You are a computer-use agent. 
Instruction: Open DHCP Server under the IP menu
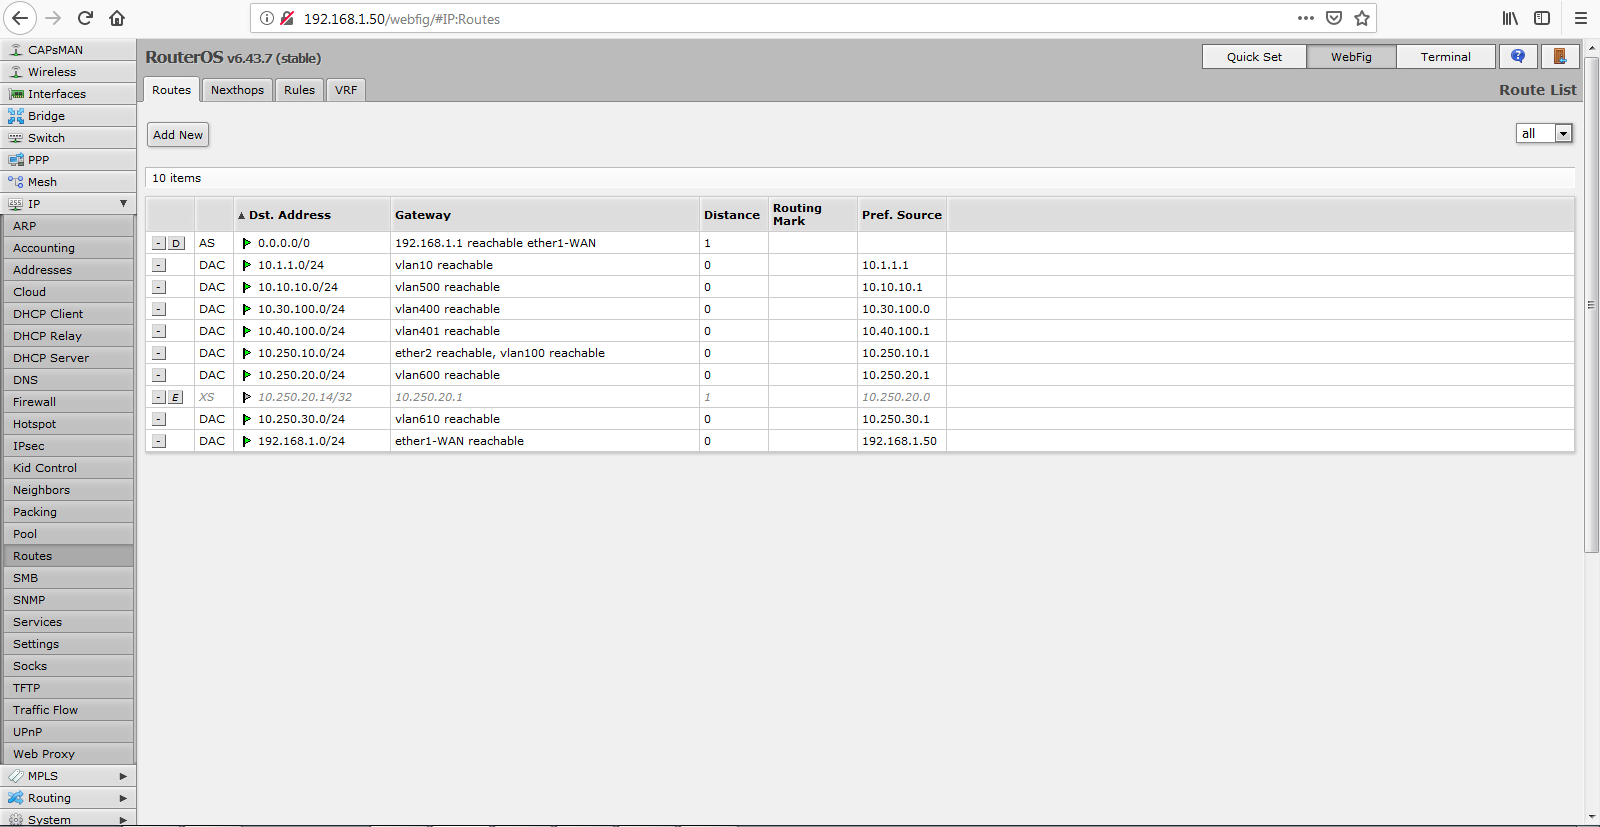[x=68, y=358]
